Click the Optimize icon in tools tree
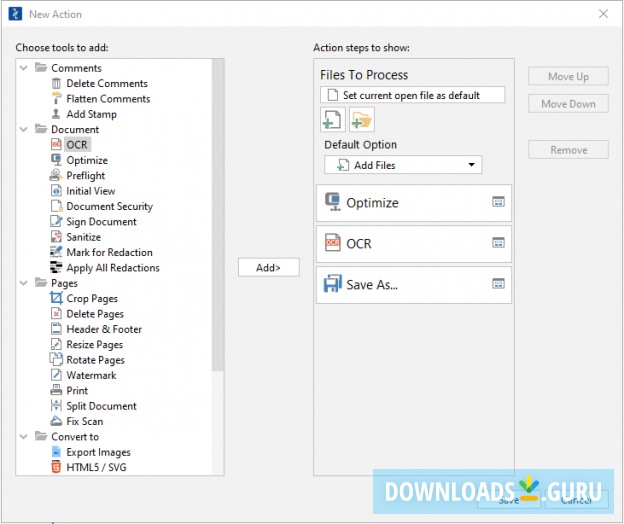Image resolution: width=624 pixels, height=524 pixels. pos(56,160)
